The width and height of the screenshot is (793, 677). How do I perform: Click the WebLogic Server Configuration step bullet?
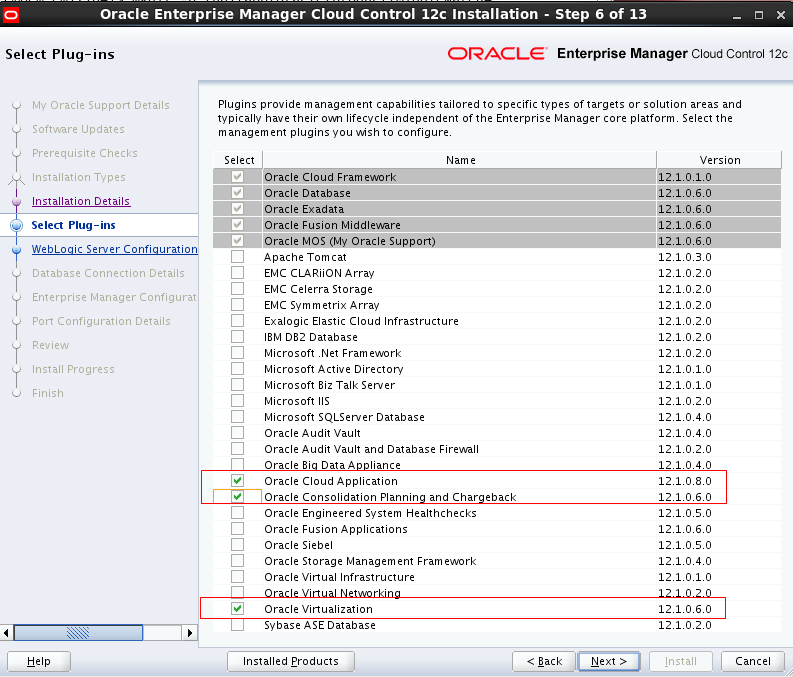coord(17,249)
